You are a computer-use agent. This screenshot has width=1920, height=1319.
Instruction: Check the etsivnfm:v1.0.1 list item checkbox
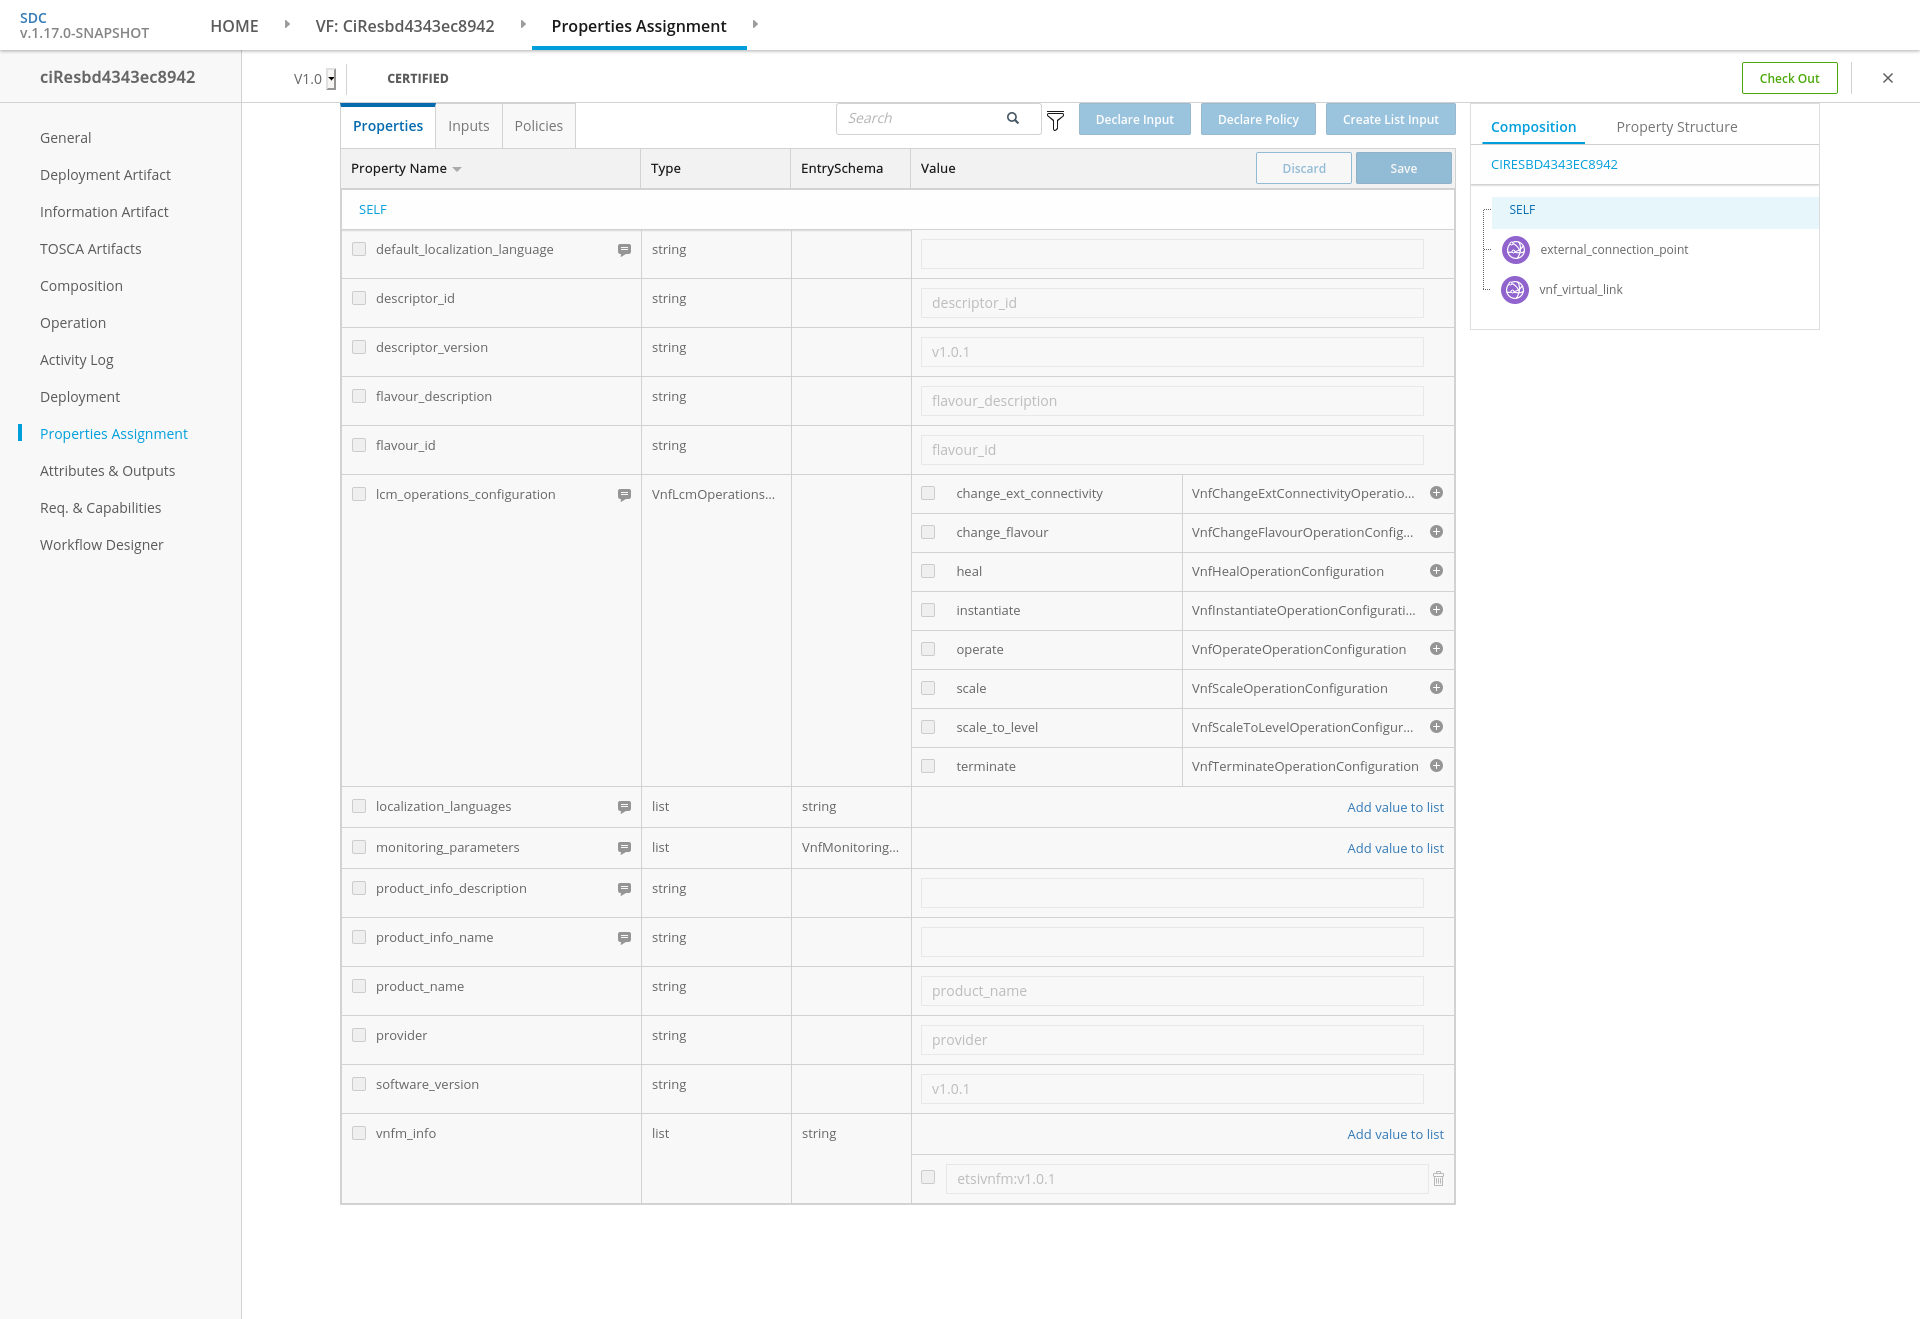(928, 1177)
